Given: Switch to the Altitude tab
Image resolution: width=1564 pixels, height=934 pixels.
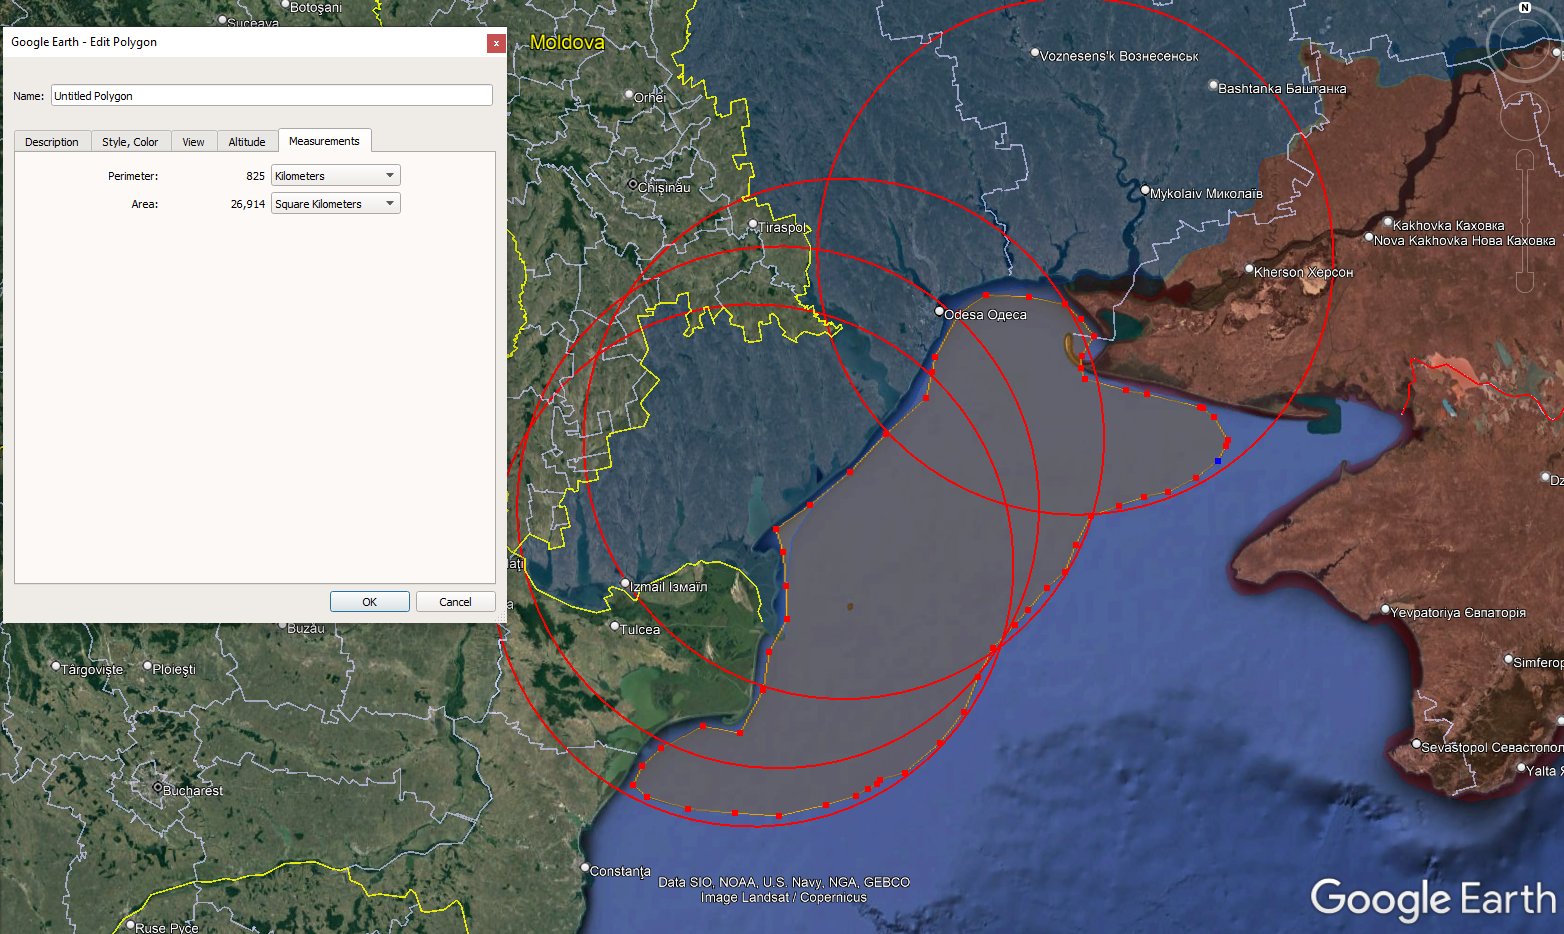Looking at the screenshot, I should click(247, 142).
